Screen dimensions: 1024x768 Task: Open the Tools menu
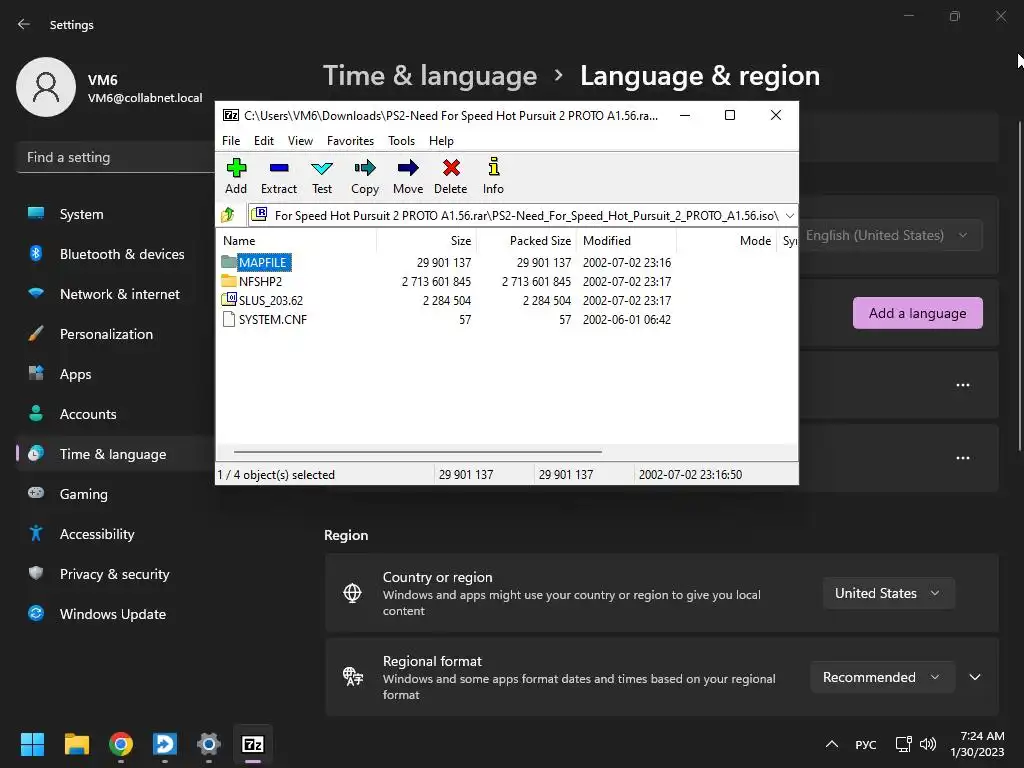(x=402, y=140)
